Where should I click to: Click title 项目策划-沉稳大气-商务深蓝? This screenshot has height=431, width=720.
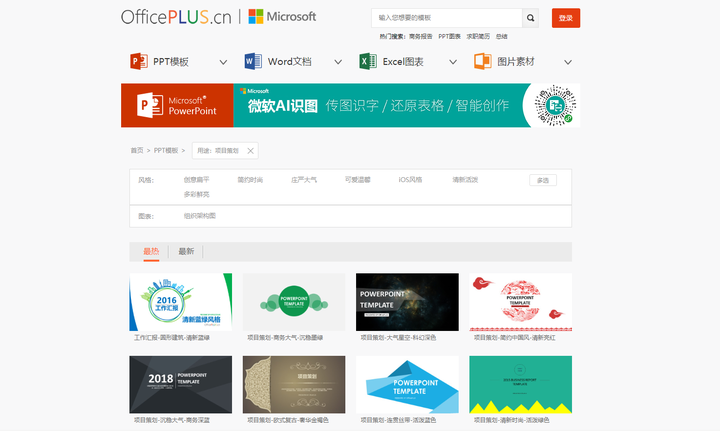[x=172, y=420]
